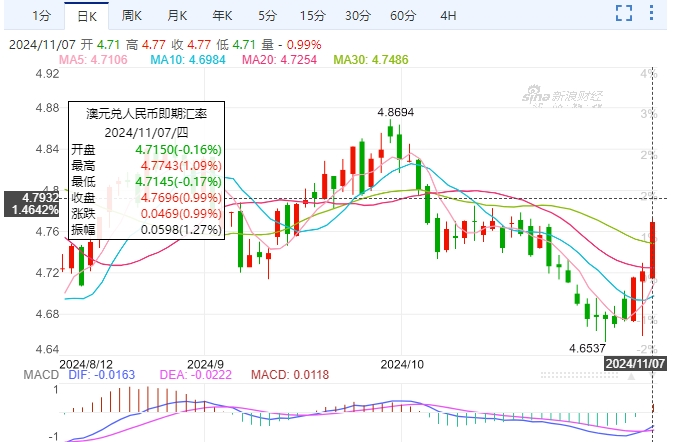676x442 pixels.
Task: Show the 年K yearly chart
Action: [222, 15]
